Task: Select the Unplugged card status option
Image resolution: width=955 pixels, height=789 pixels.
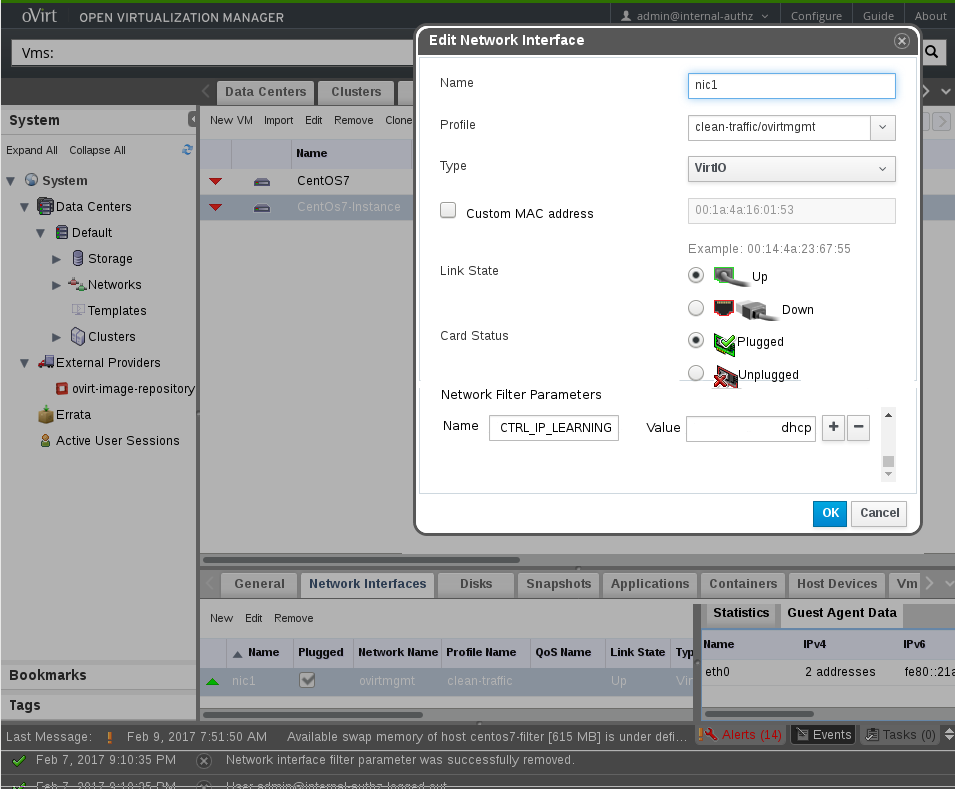Action: [x=696, y=373]
